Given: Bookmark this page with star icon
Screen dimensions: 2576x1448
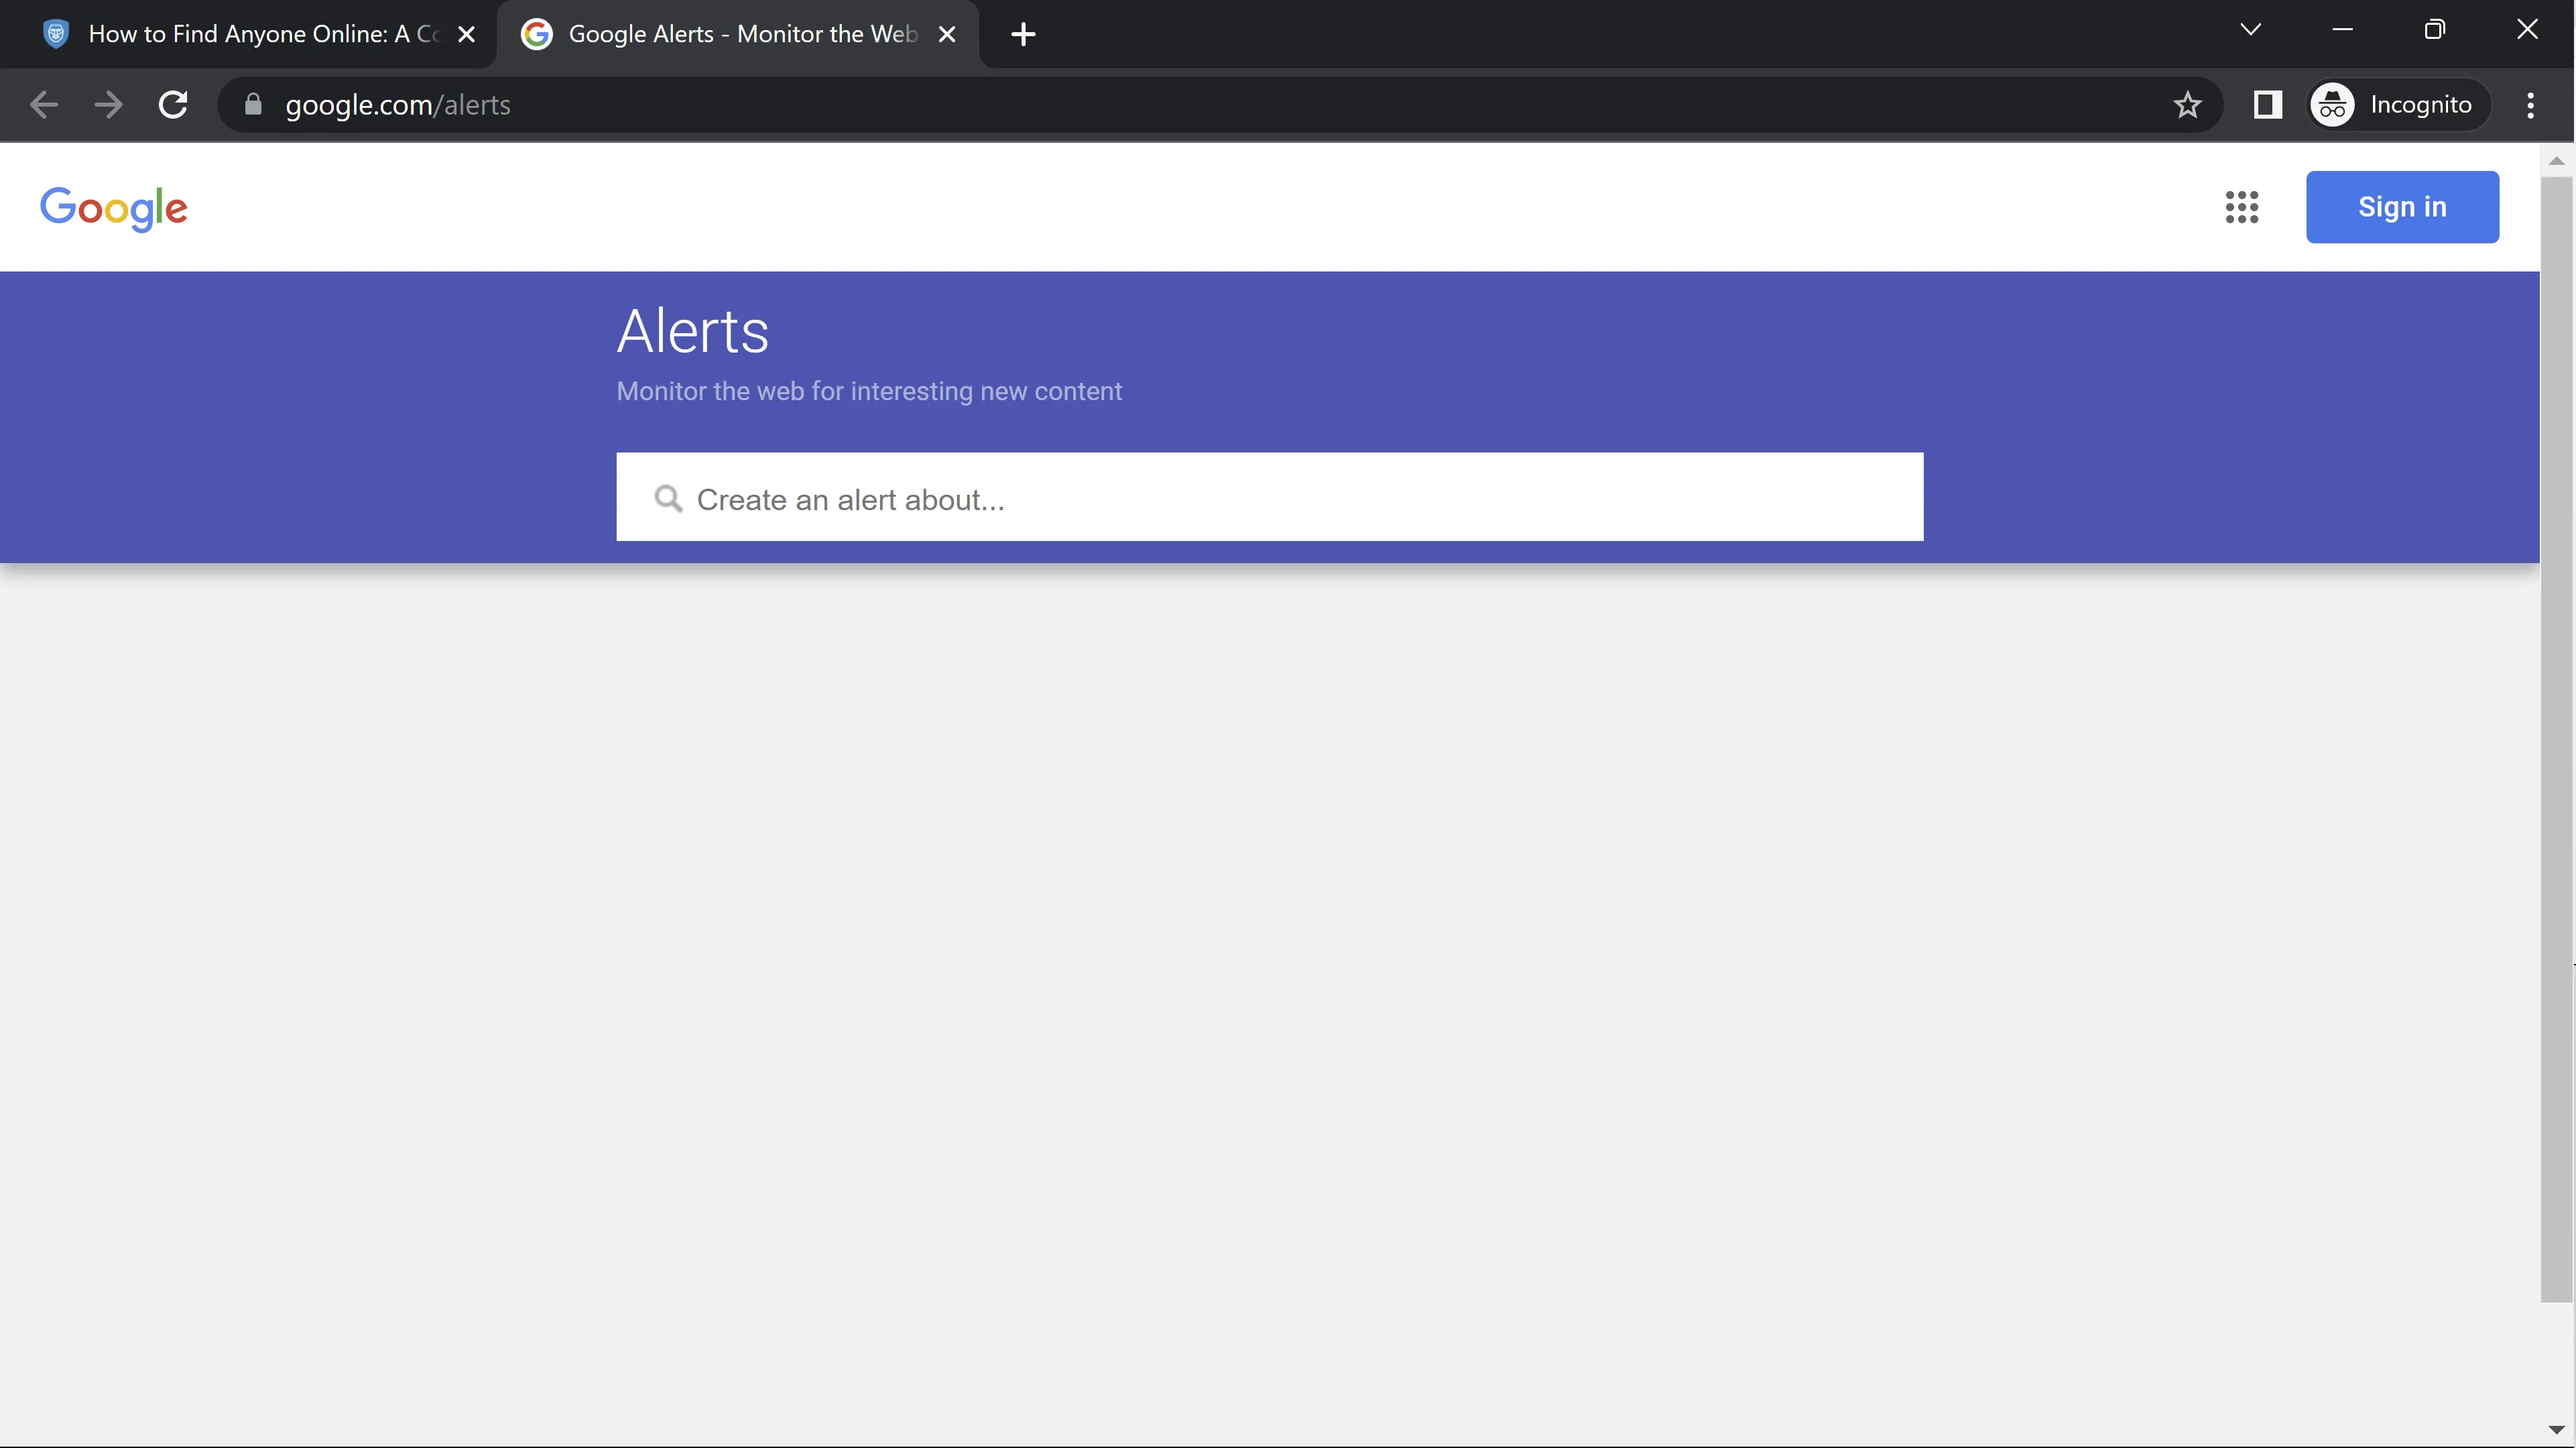Looking at the screenshot, I should pos(2187,105).
